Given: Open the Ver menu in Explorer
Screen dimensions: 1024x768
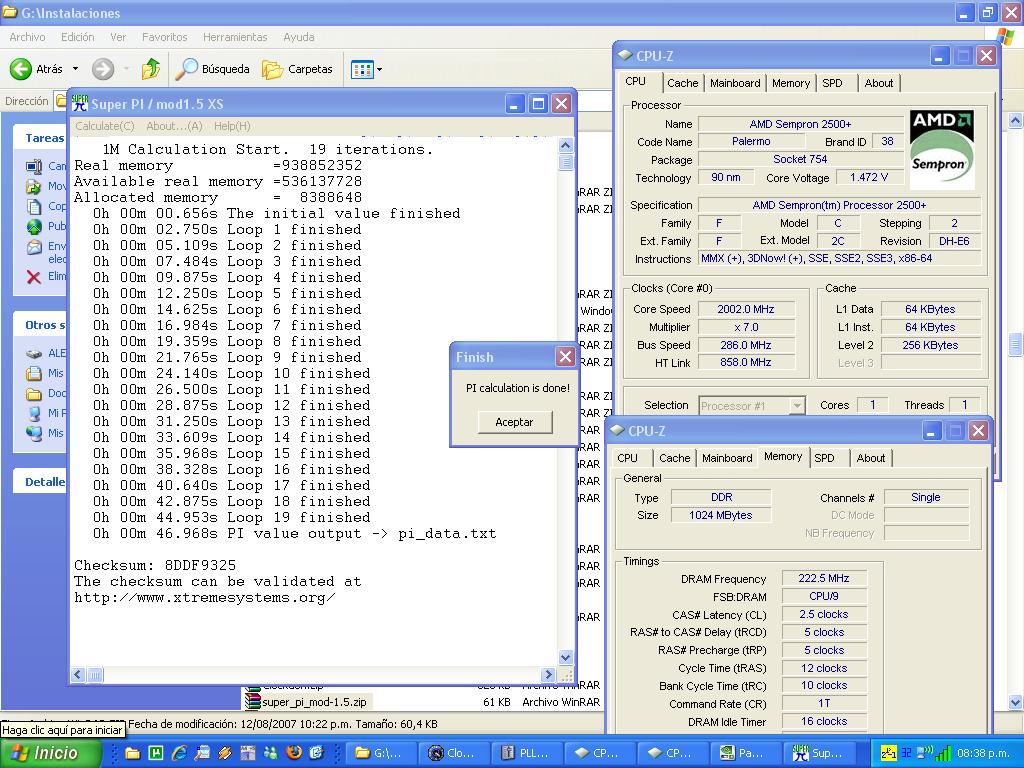Looking at the screenshot, I should pos(118,37).
